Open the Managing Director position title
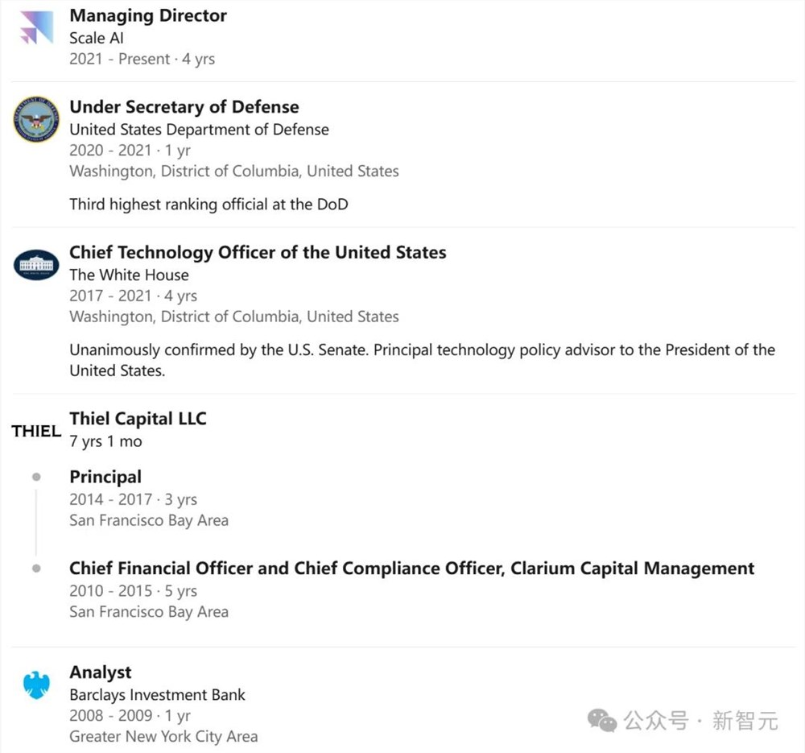This screenshot has height=753, width=805. (148, 16)
